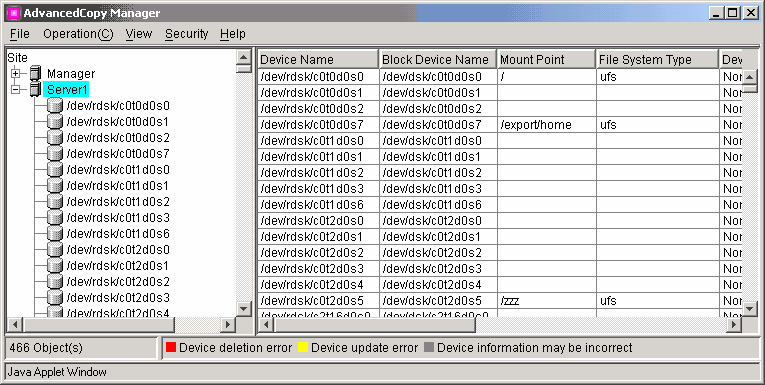This screenshot has height=385, width=765.
Task: Click gray Device information may be incorrect swatch
Action: pos(429,347)
